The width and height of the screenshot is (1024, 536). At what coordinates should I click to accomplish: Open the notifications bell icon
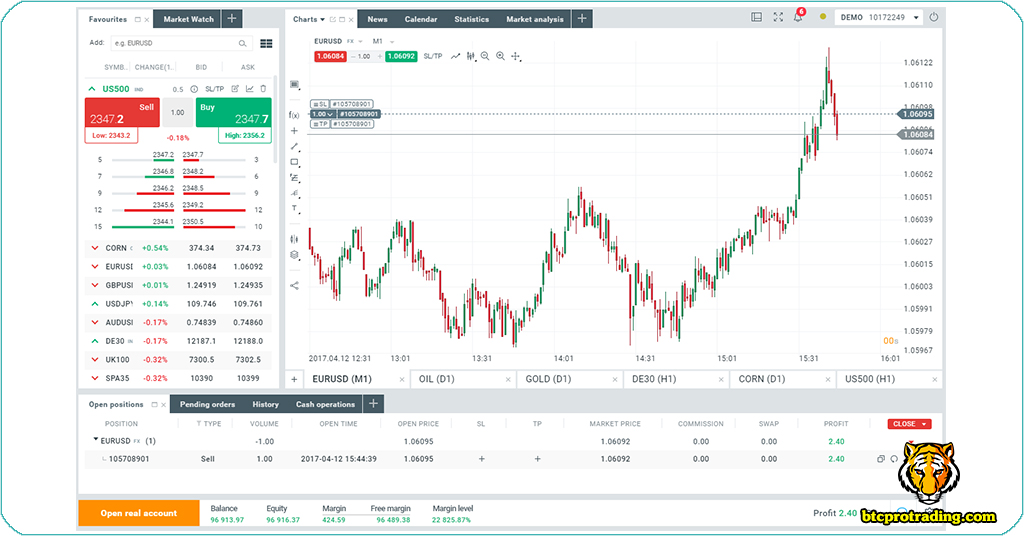point(798,18)
